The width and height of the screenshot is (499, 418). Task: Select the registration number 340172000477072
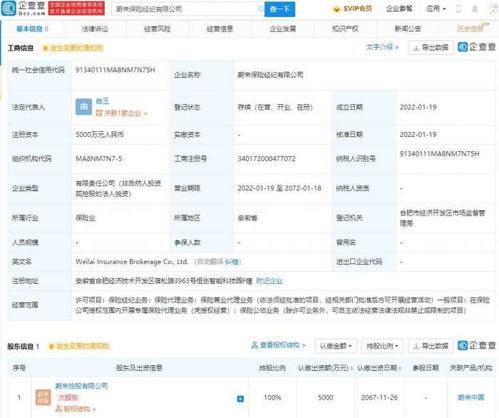[266, 159]
